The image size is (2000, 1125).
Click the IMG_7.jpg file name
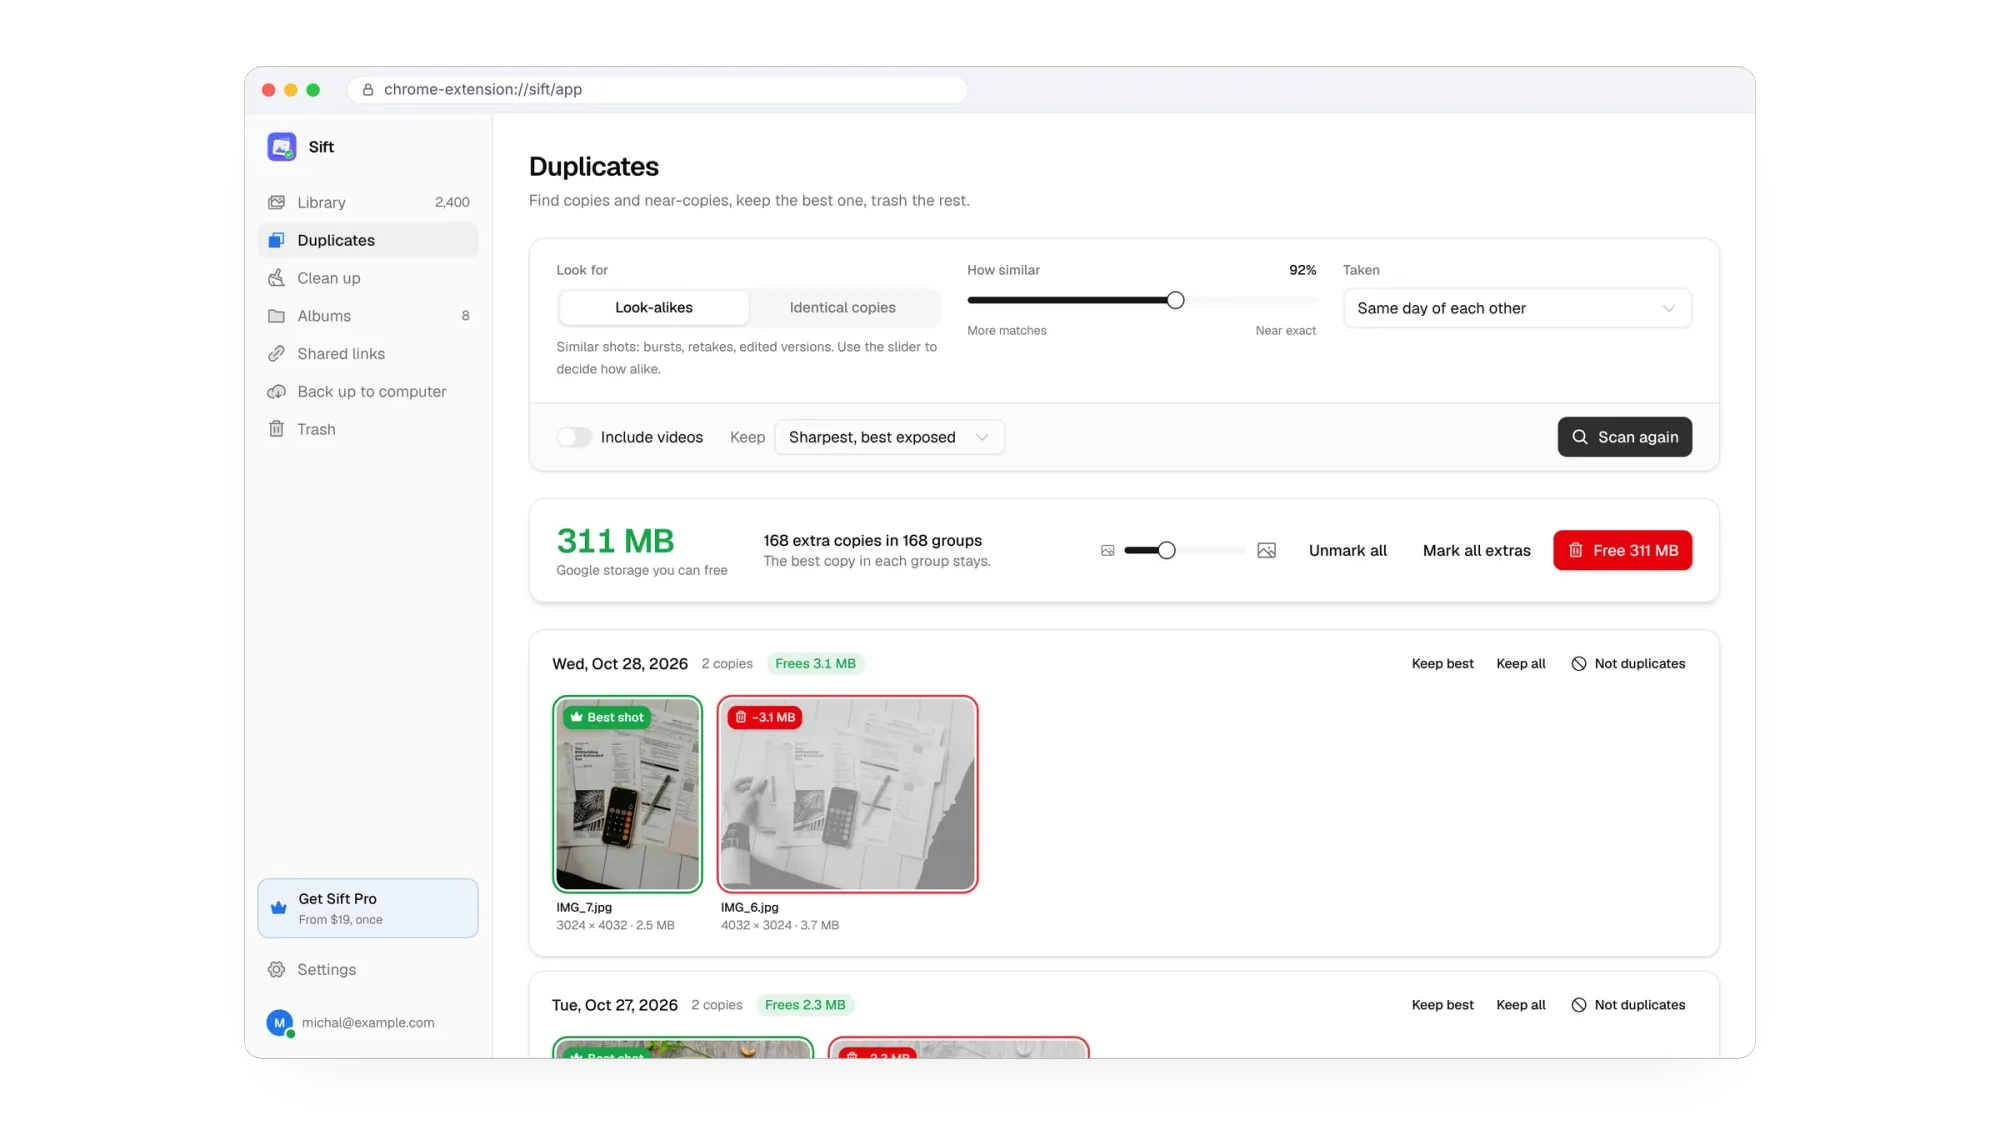[x=584, y=908]
